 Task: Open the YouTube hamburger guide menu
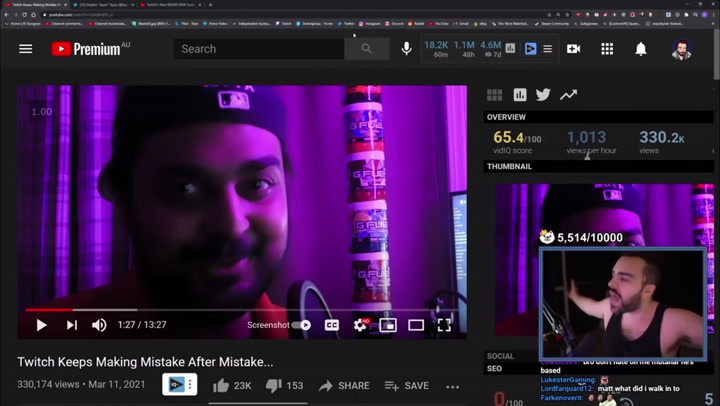(26, 49)
